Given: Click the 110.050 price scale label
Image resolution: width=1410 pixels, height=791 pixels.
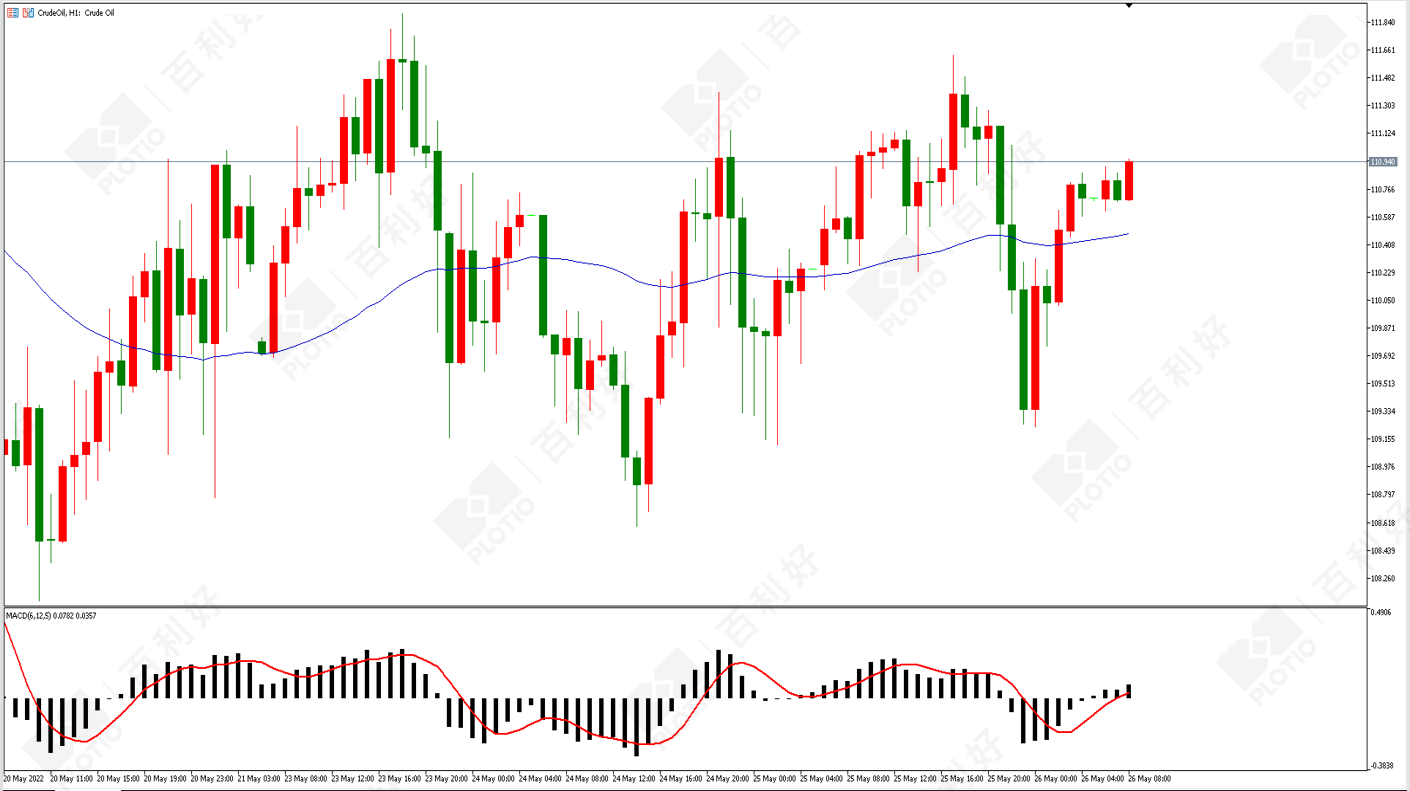Looking at the screenshot, I should (1383, 301).
